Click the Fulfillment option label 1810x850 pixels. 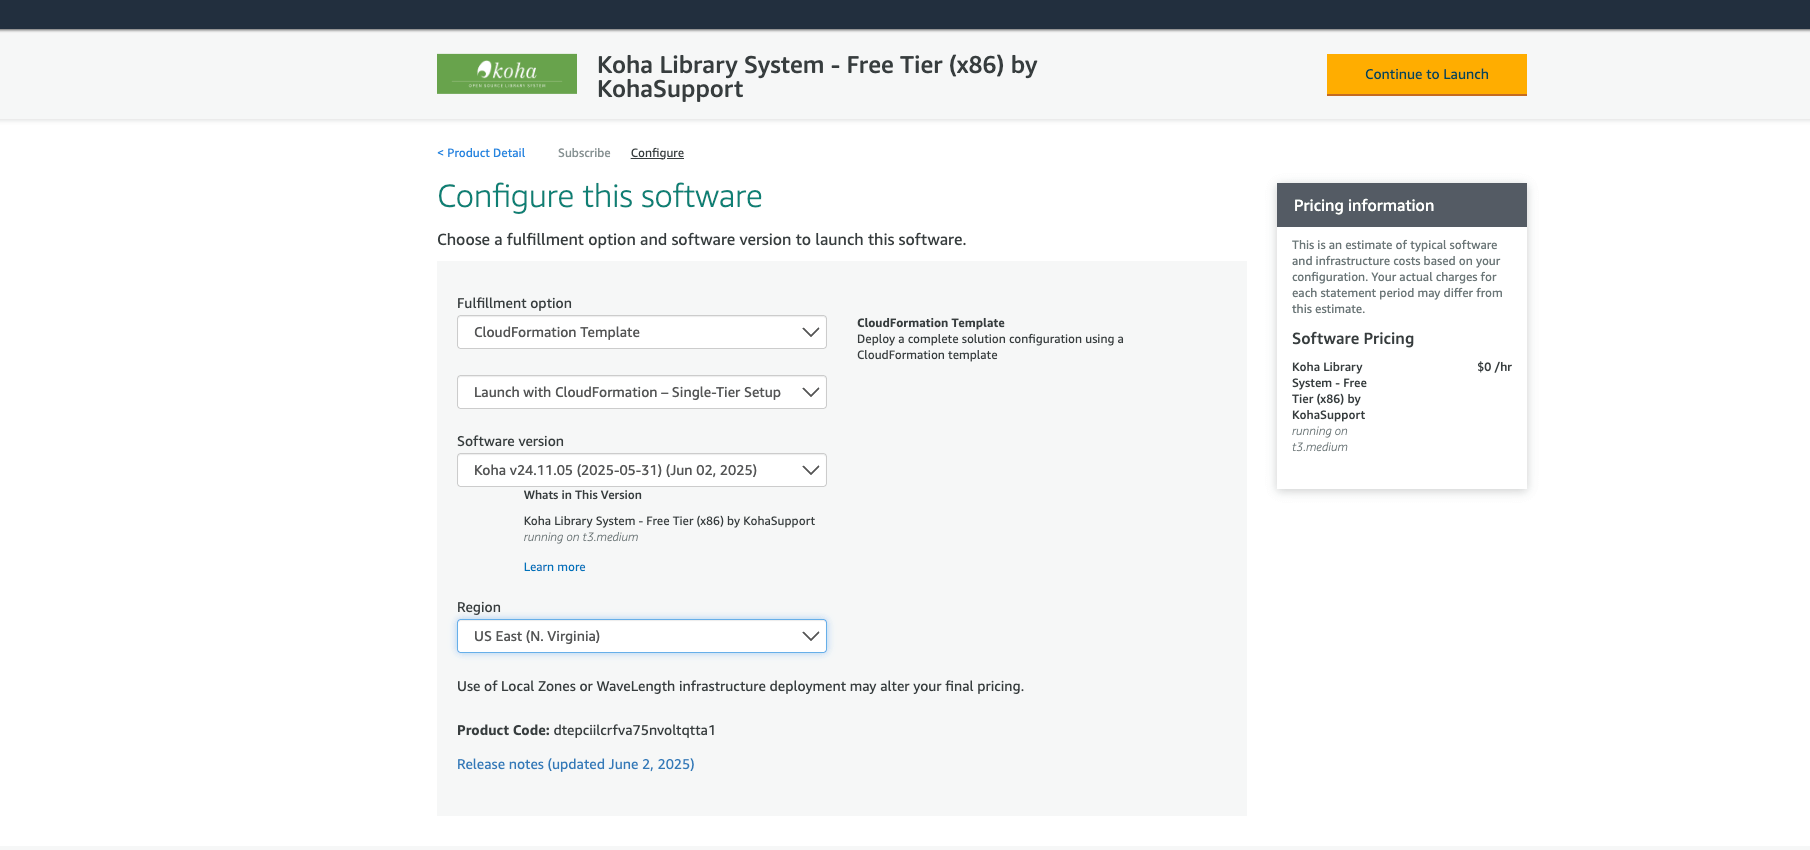tap(514, 303)
